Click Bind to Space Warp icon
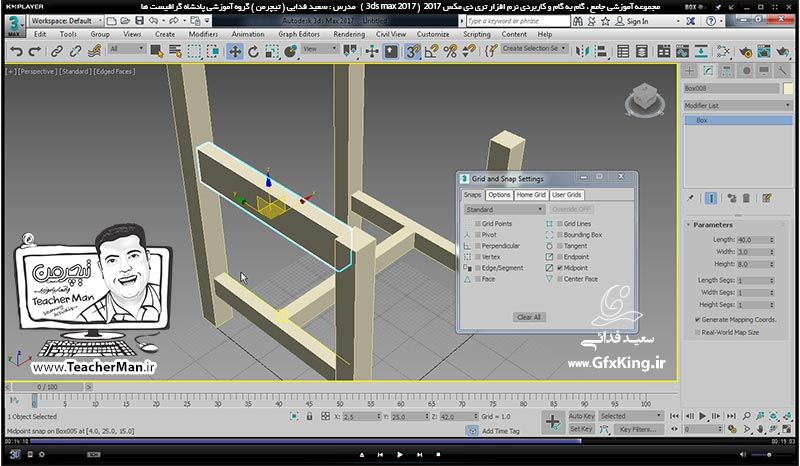The width and height of the screenshot is (800, 466). [94, 51]
